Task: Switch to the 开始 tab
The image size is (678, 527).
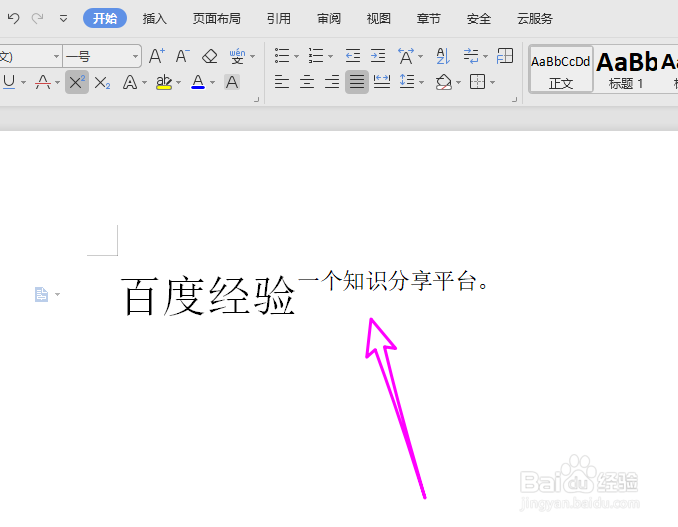Action: pyautogui.click(x=105, y=19)
